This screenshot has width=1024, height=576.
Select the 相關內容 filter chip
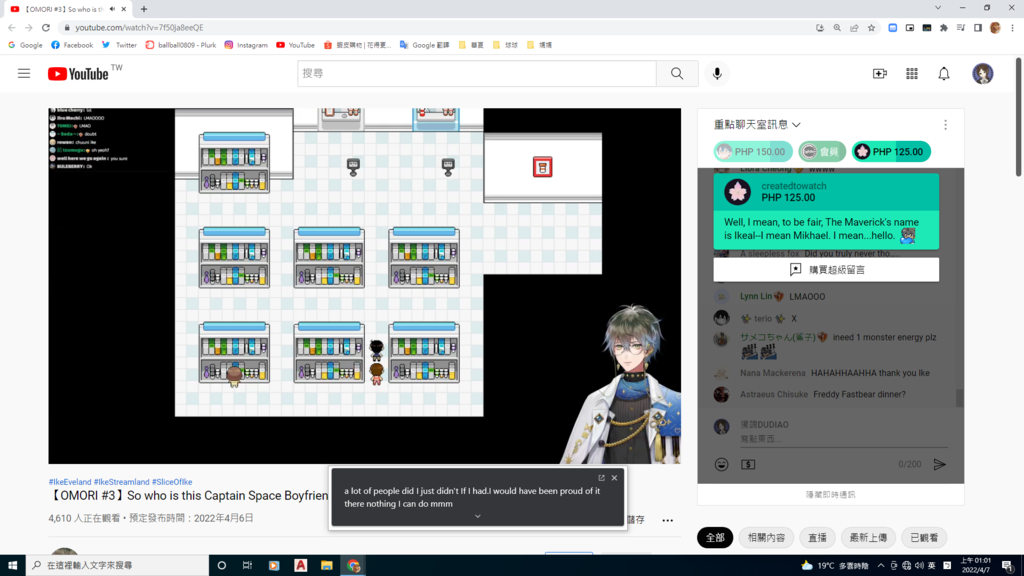767,538
